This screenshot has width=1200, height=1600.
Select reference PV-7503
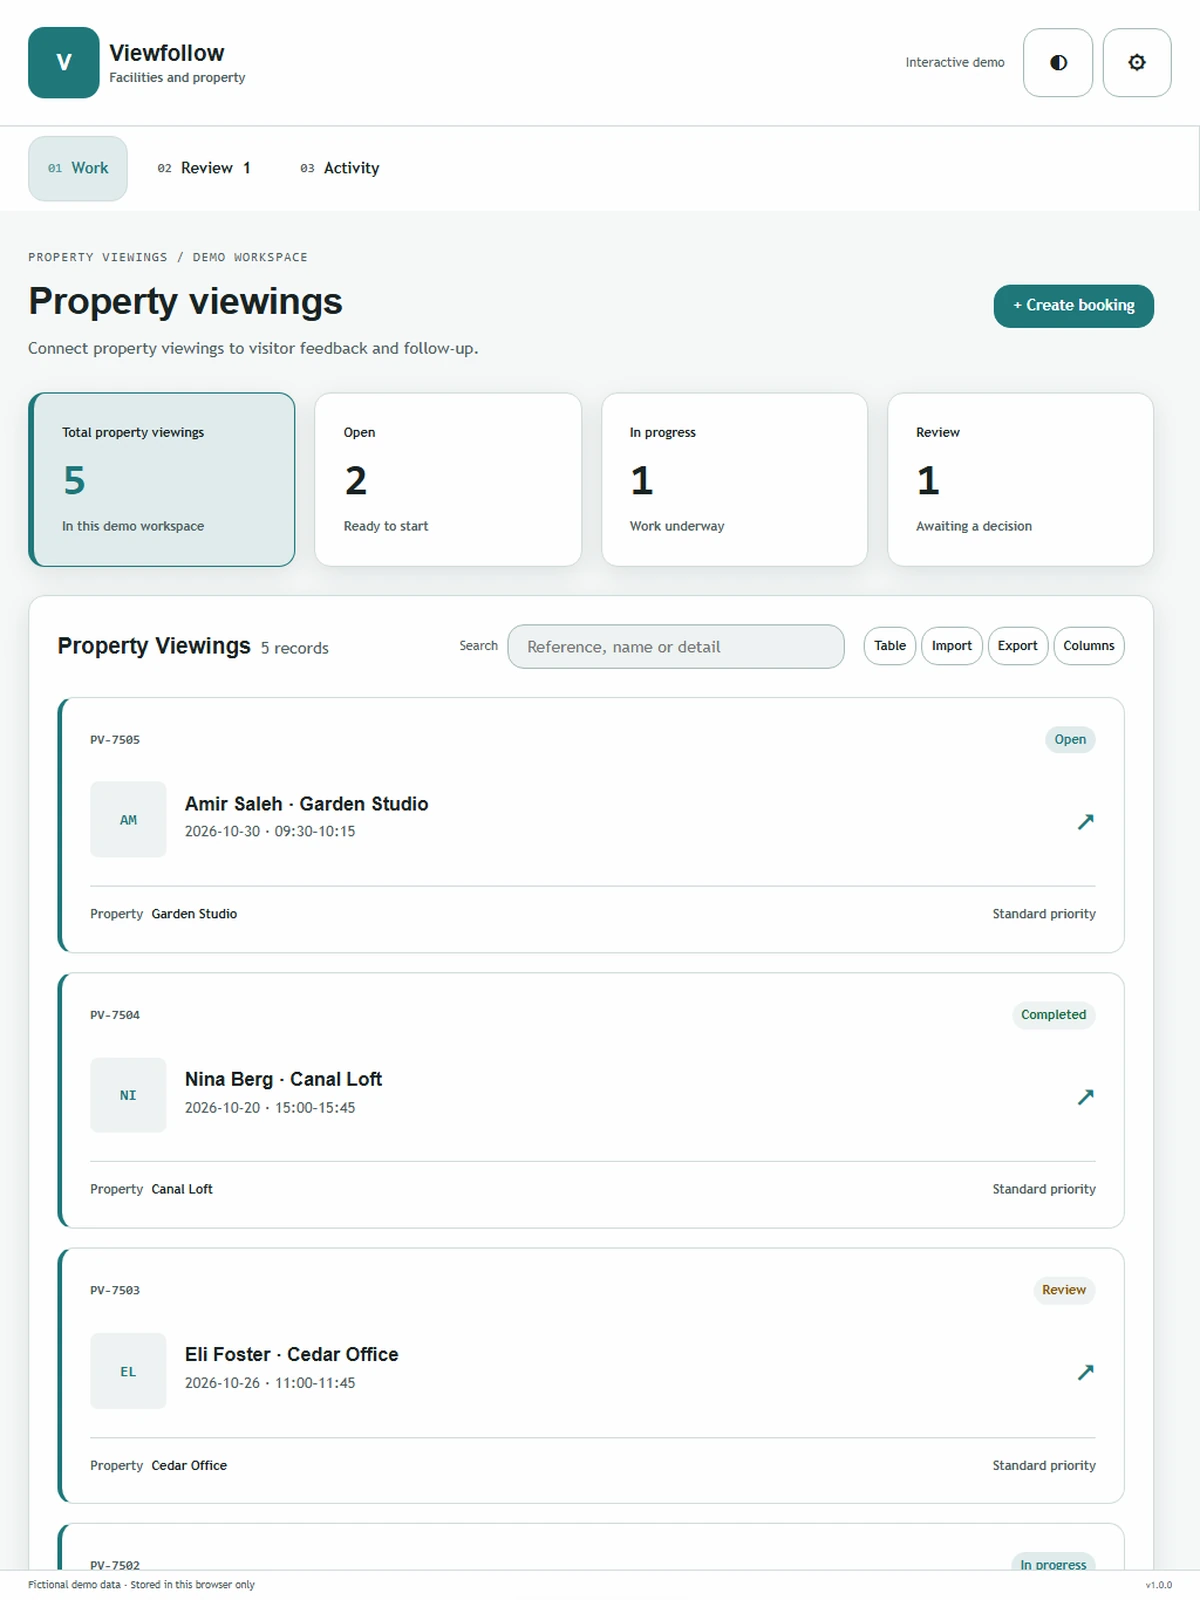[x=115, y=1290]
